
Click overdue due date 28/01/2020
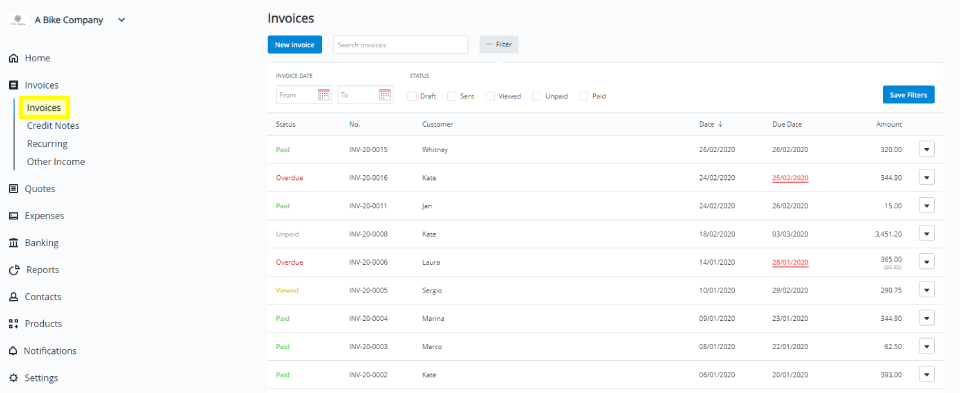click(x=790, y=263)
